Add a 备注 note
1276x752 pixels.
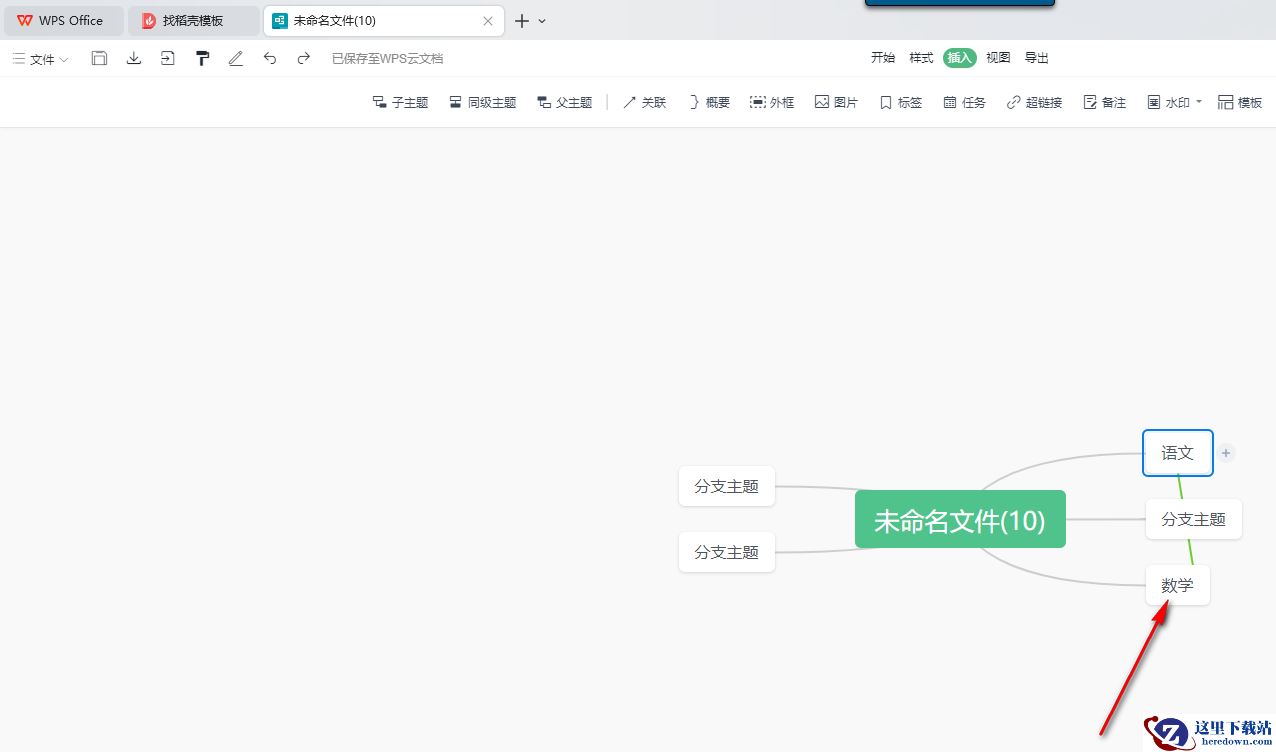[x=1104, y=102]
